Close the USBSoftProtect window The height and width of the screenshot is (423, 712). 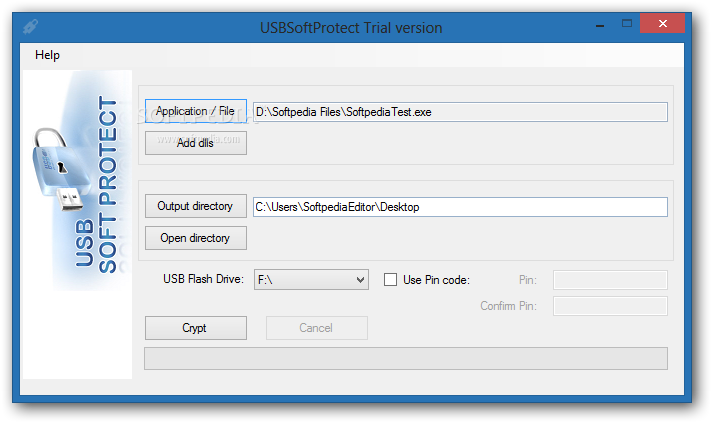point(668,24)
